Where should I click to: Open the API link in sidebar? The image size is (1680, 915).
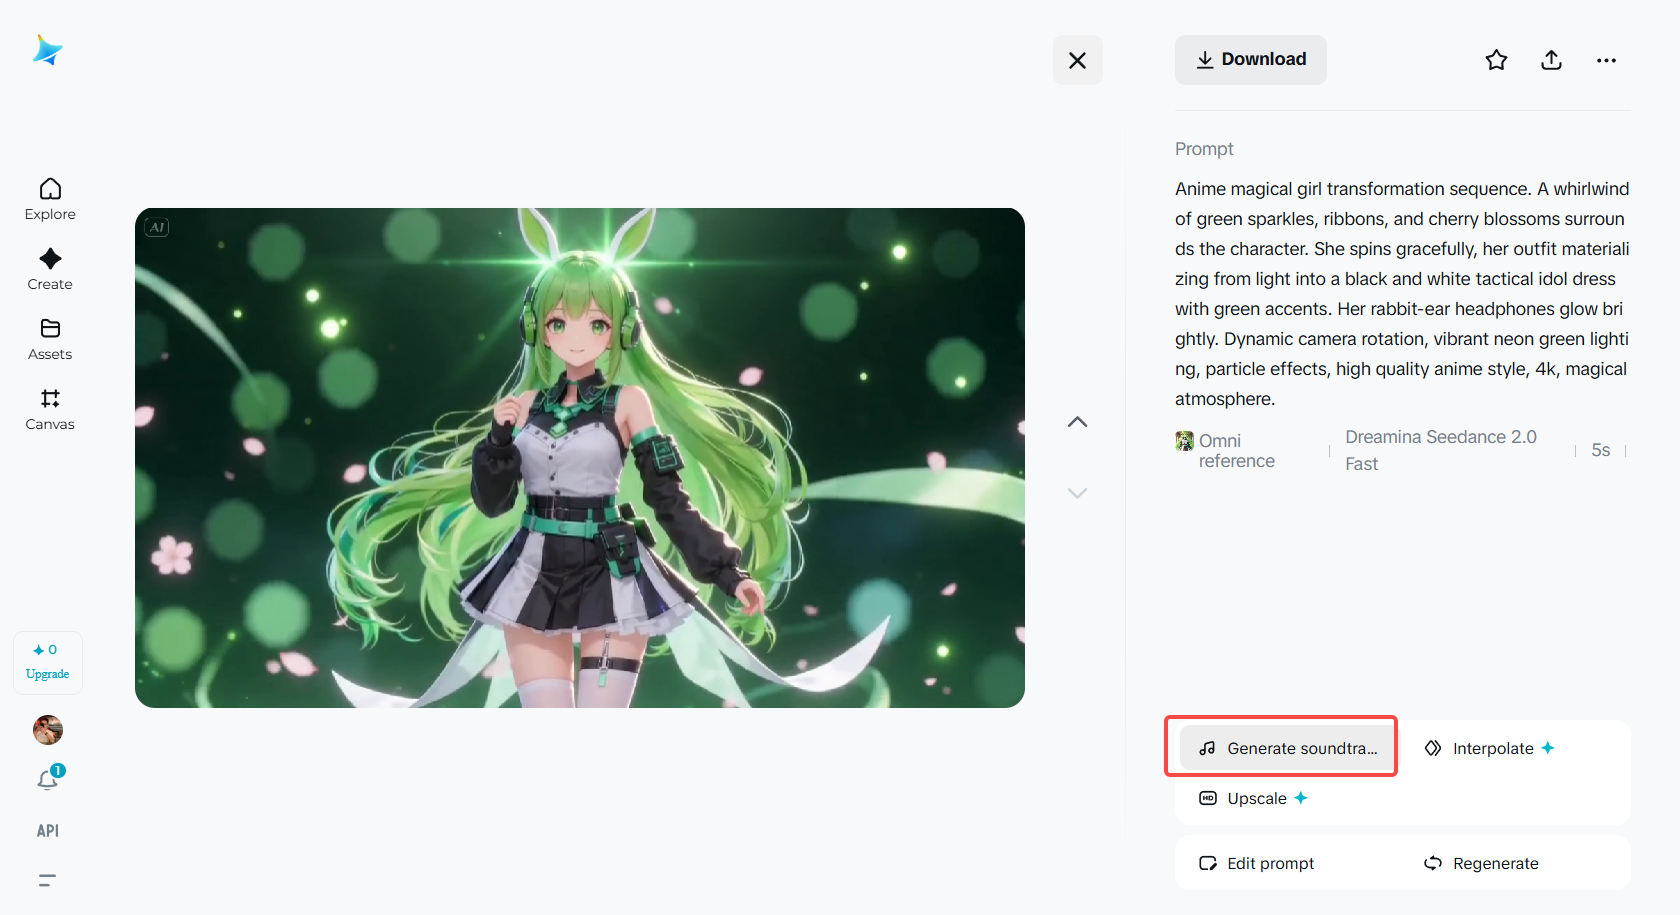[48, 831]
